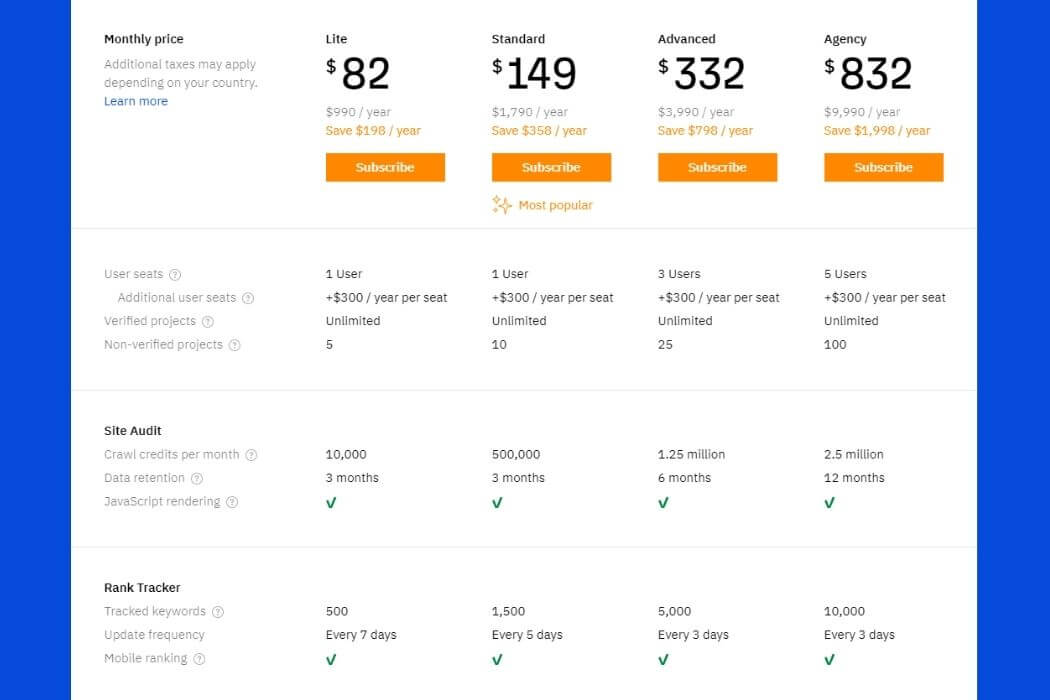1050x700 pixels.
Task: Follow the Learn more taxes link
Action: 136,101
